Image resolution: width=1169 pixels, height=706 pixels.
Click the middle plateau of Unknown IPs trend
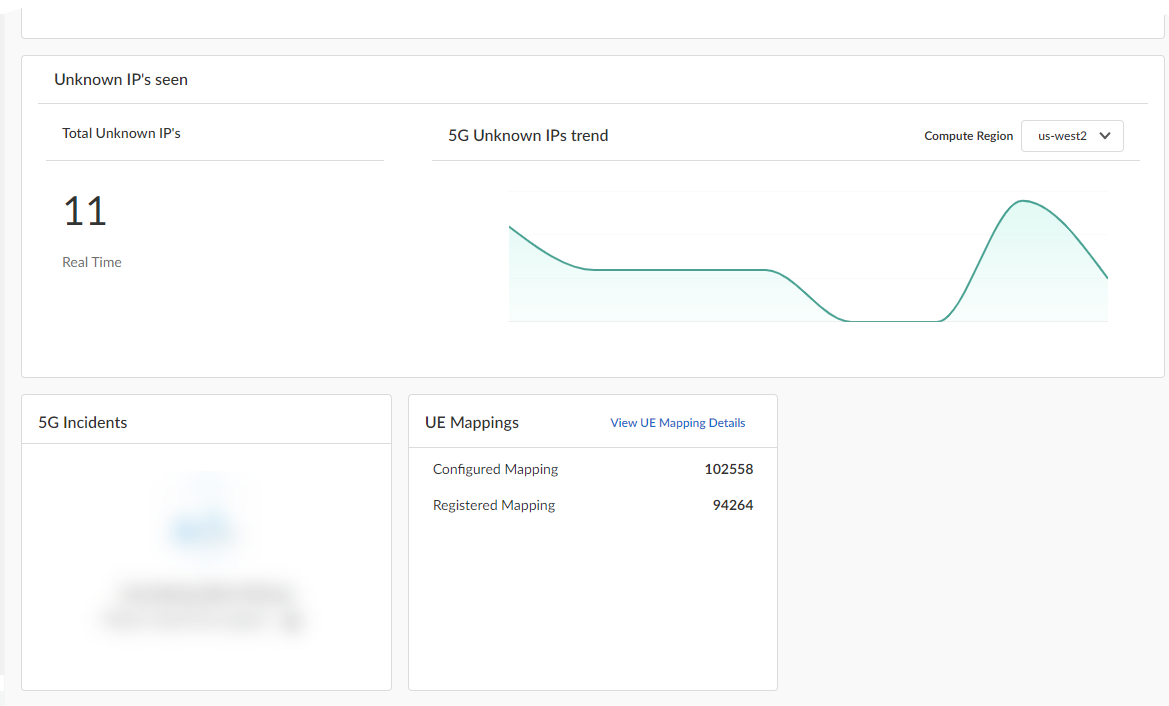(x=680, y=270)
